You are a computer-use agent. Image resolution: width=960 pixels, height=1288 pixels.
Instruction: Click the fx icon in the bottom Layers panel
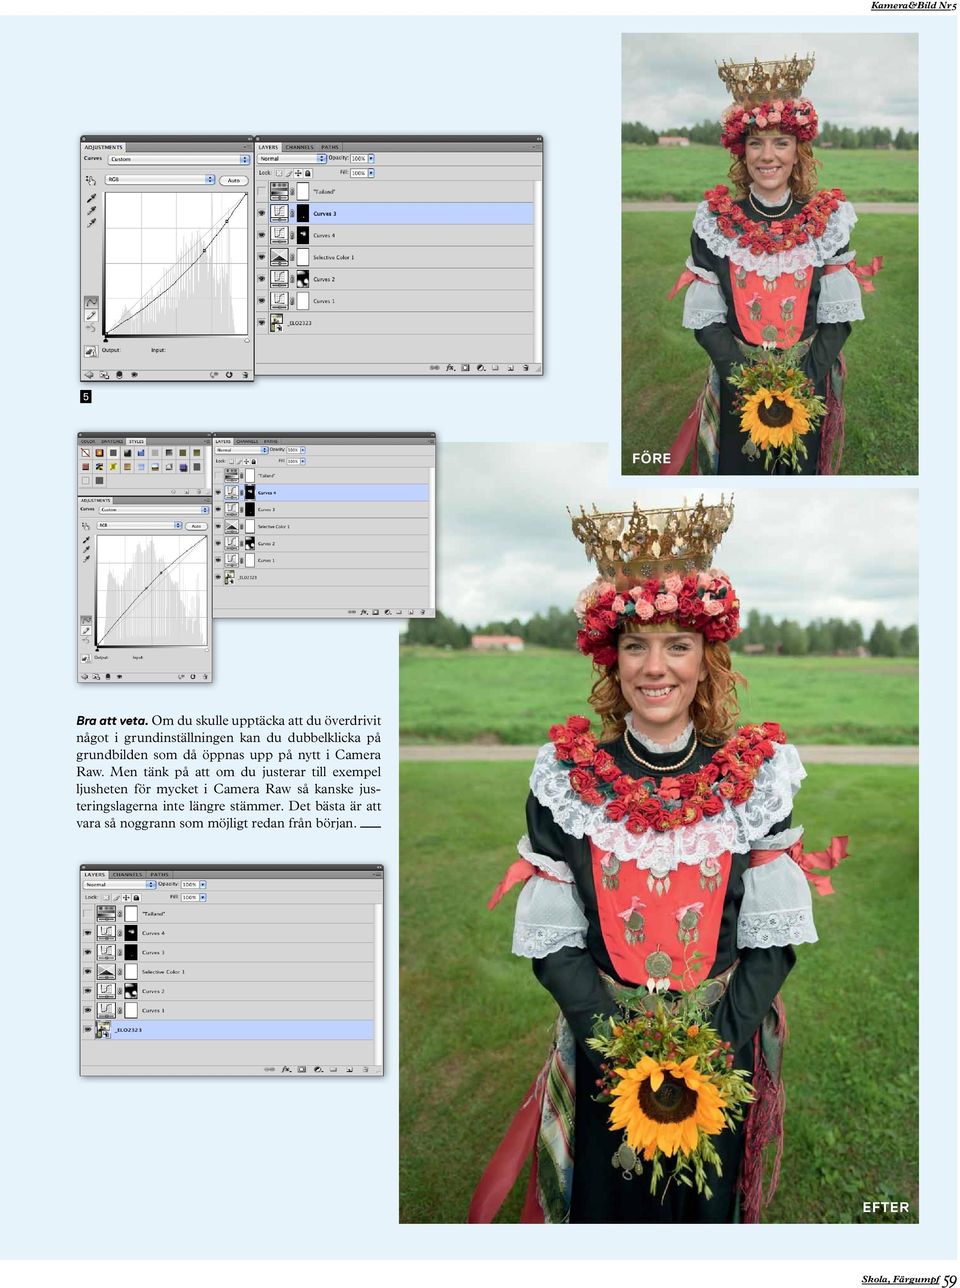point(284,1069)
